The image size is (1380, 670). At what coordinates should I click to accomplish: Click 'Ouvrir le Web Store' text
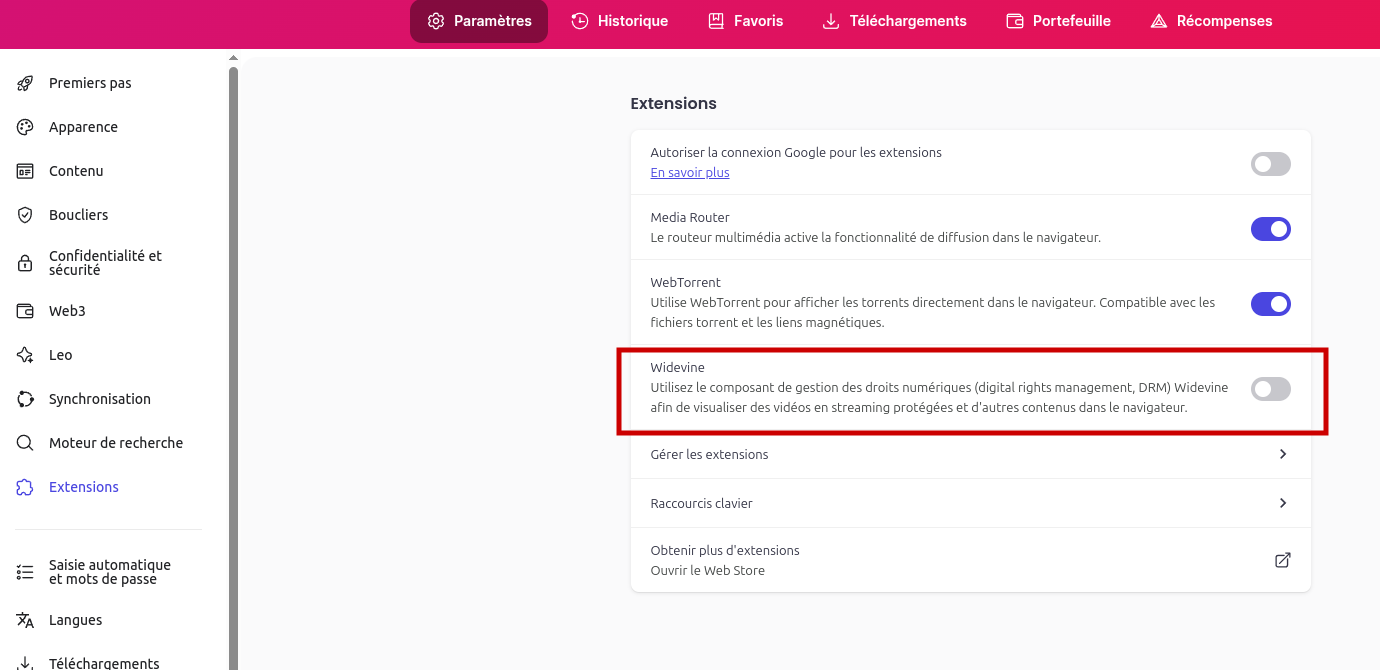click(x=707, y=571)
